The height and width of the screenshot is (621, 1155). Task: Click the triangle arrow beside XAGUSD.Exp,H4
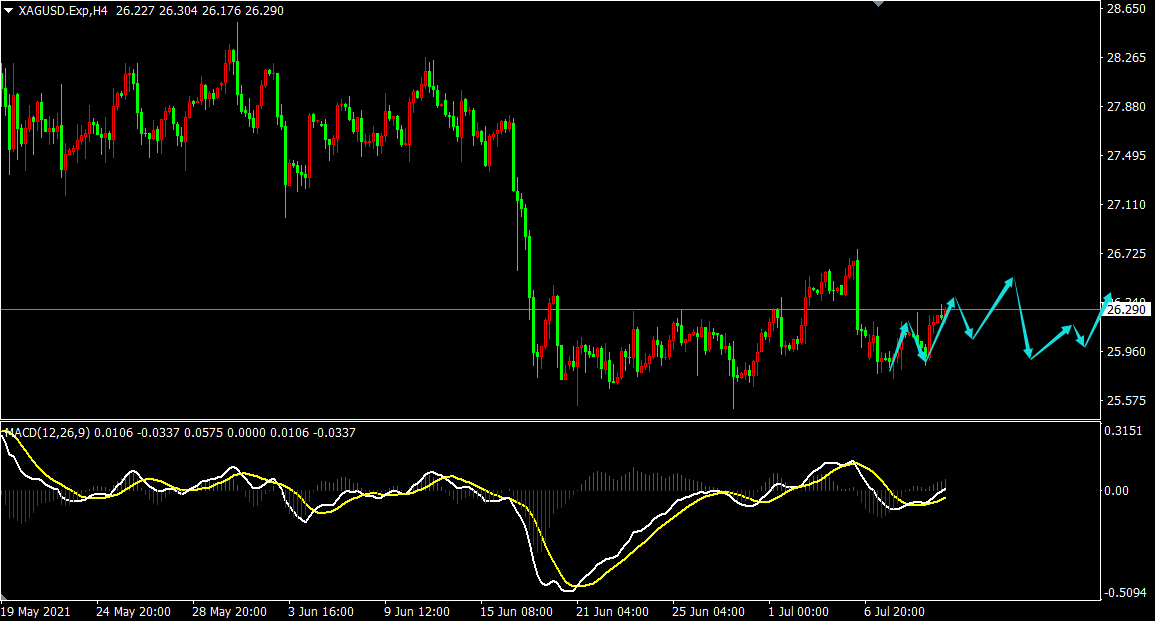pos(9,11)
